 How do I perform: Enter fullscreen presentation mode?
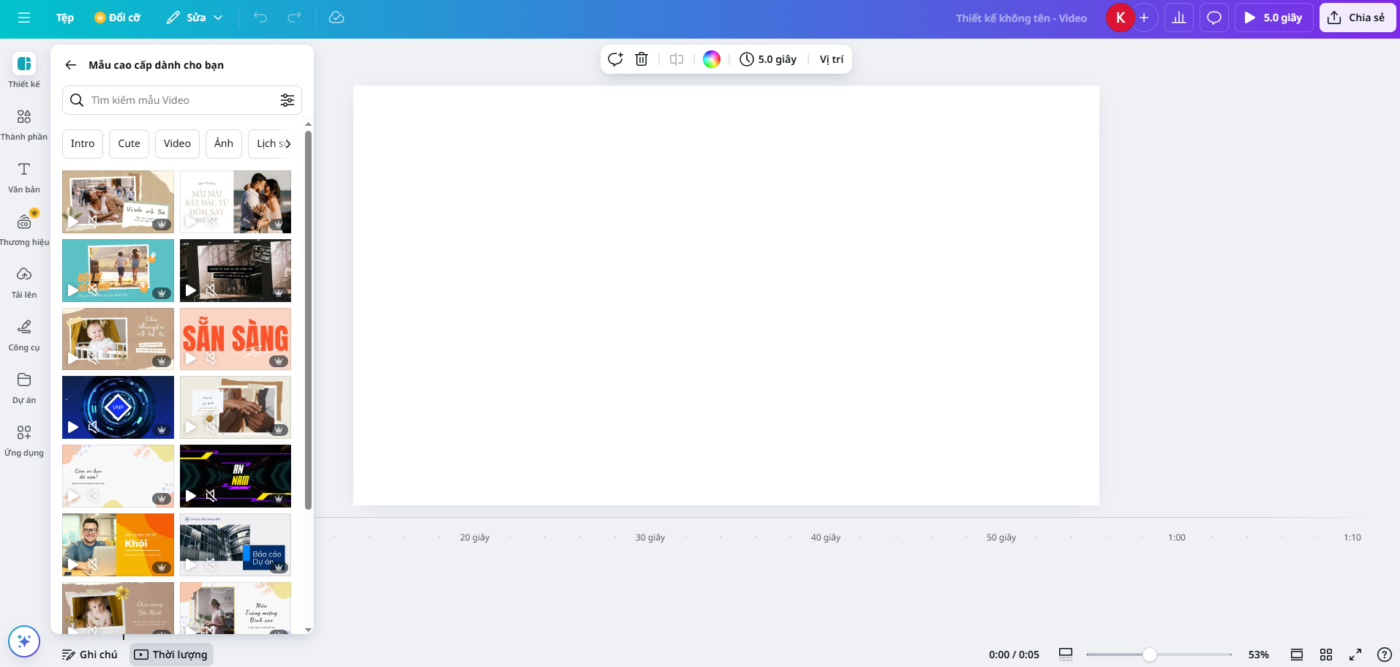click(1355, 654)
